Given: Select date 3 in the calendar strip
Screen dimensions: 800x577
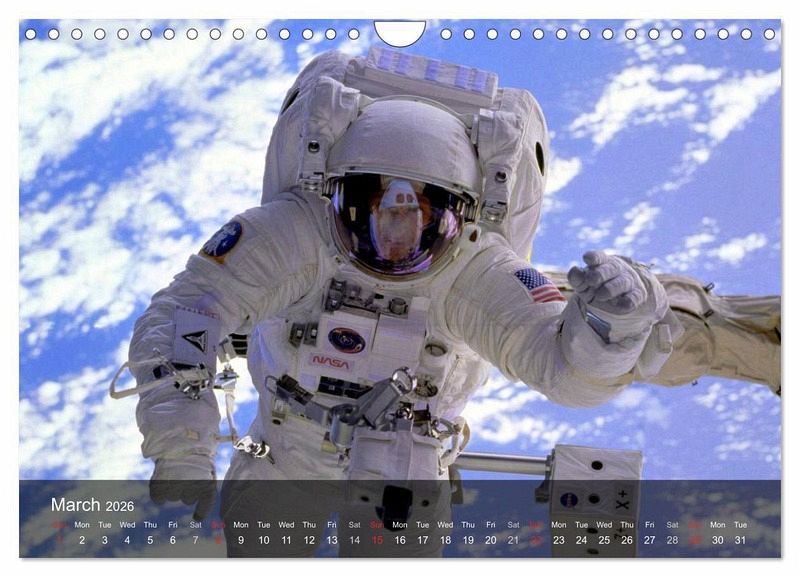Looking at the screenshot, I should [105, 540].
